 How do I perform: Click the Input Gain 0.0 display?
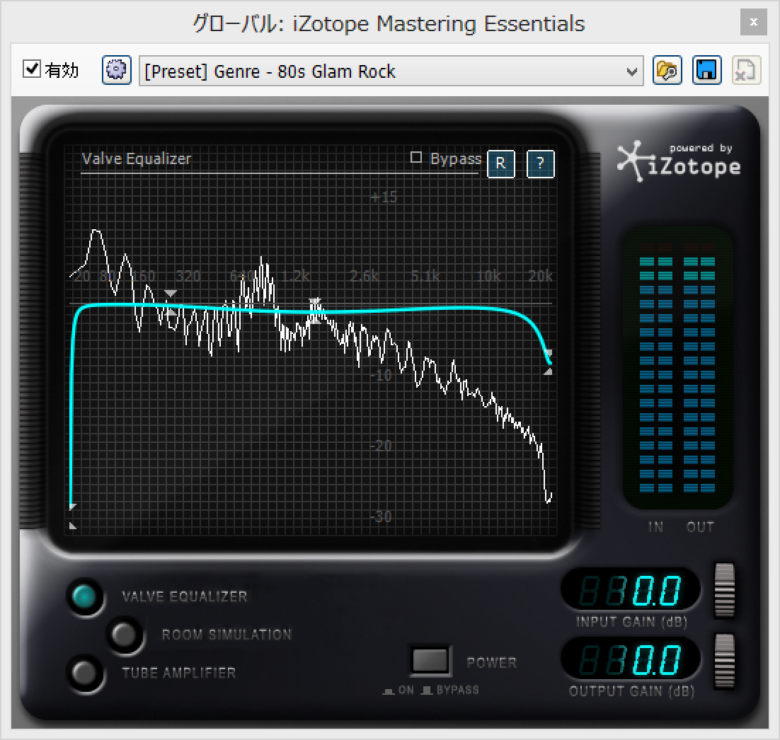click(x=630, y=590)
